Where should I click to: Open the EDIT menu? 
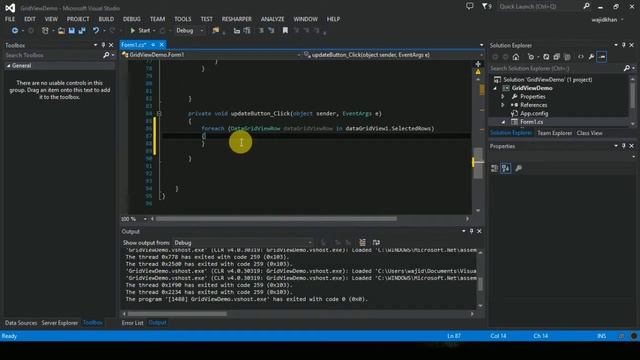tap(30, 19)
